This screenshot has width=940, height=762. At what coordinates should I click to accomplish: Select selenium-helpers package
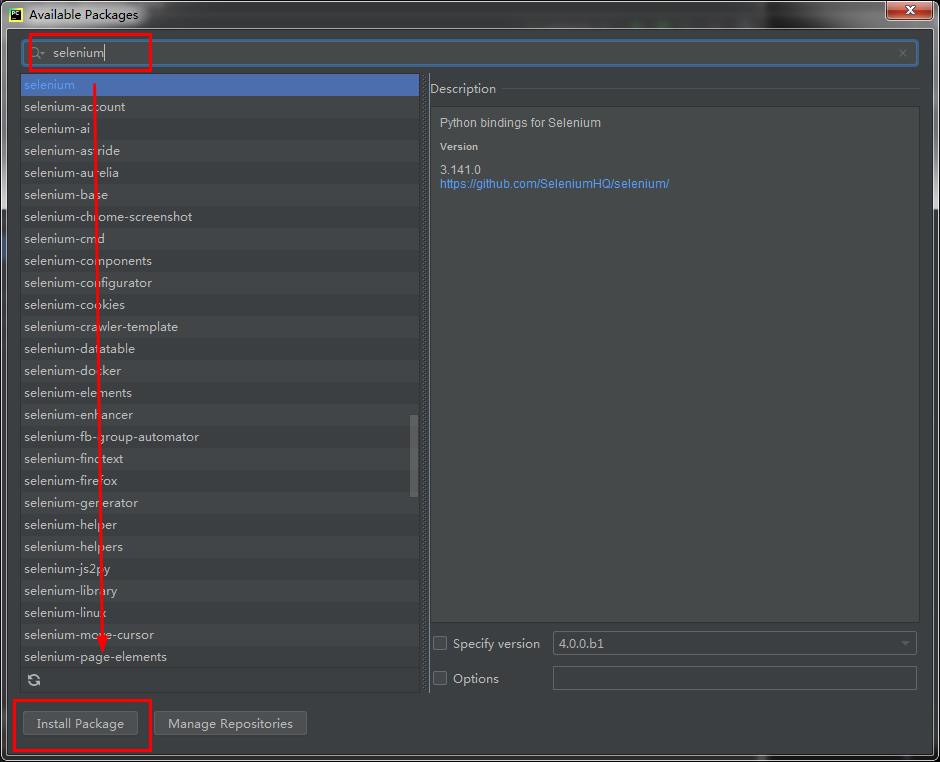[219, 547]
